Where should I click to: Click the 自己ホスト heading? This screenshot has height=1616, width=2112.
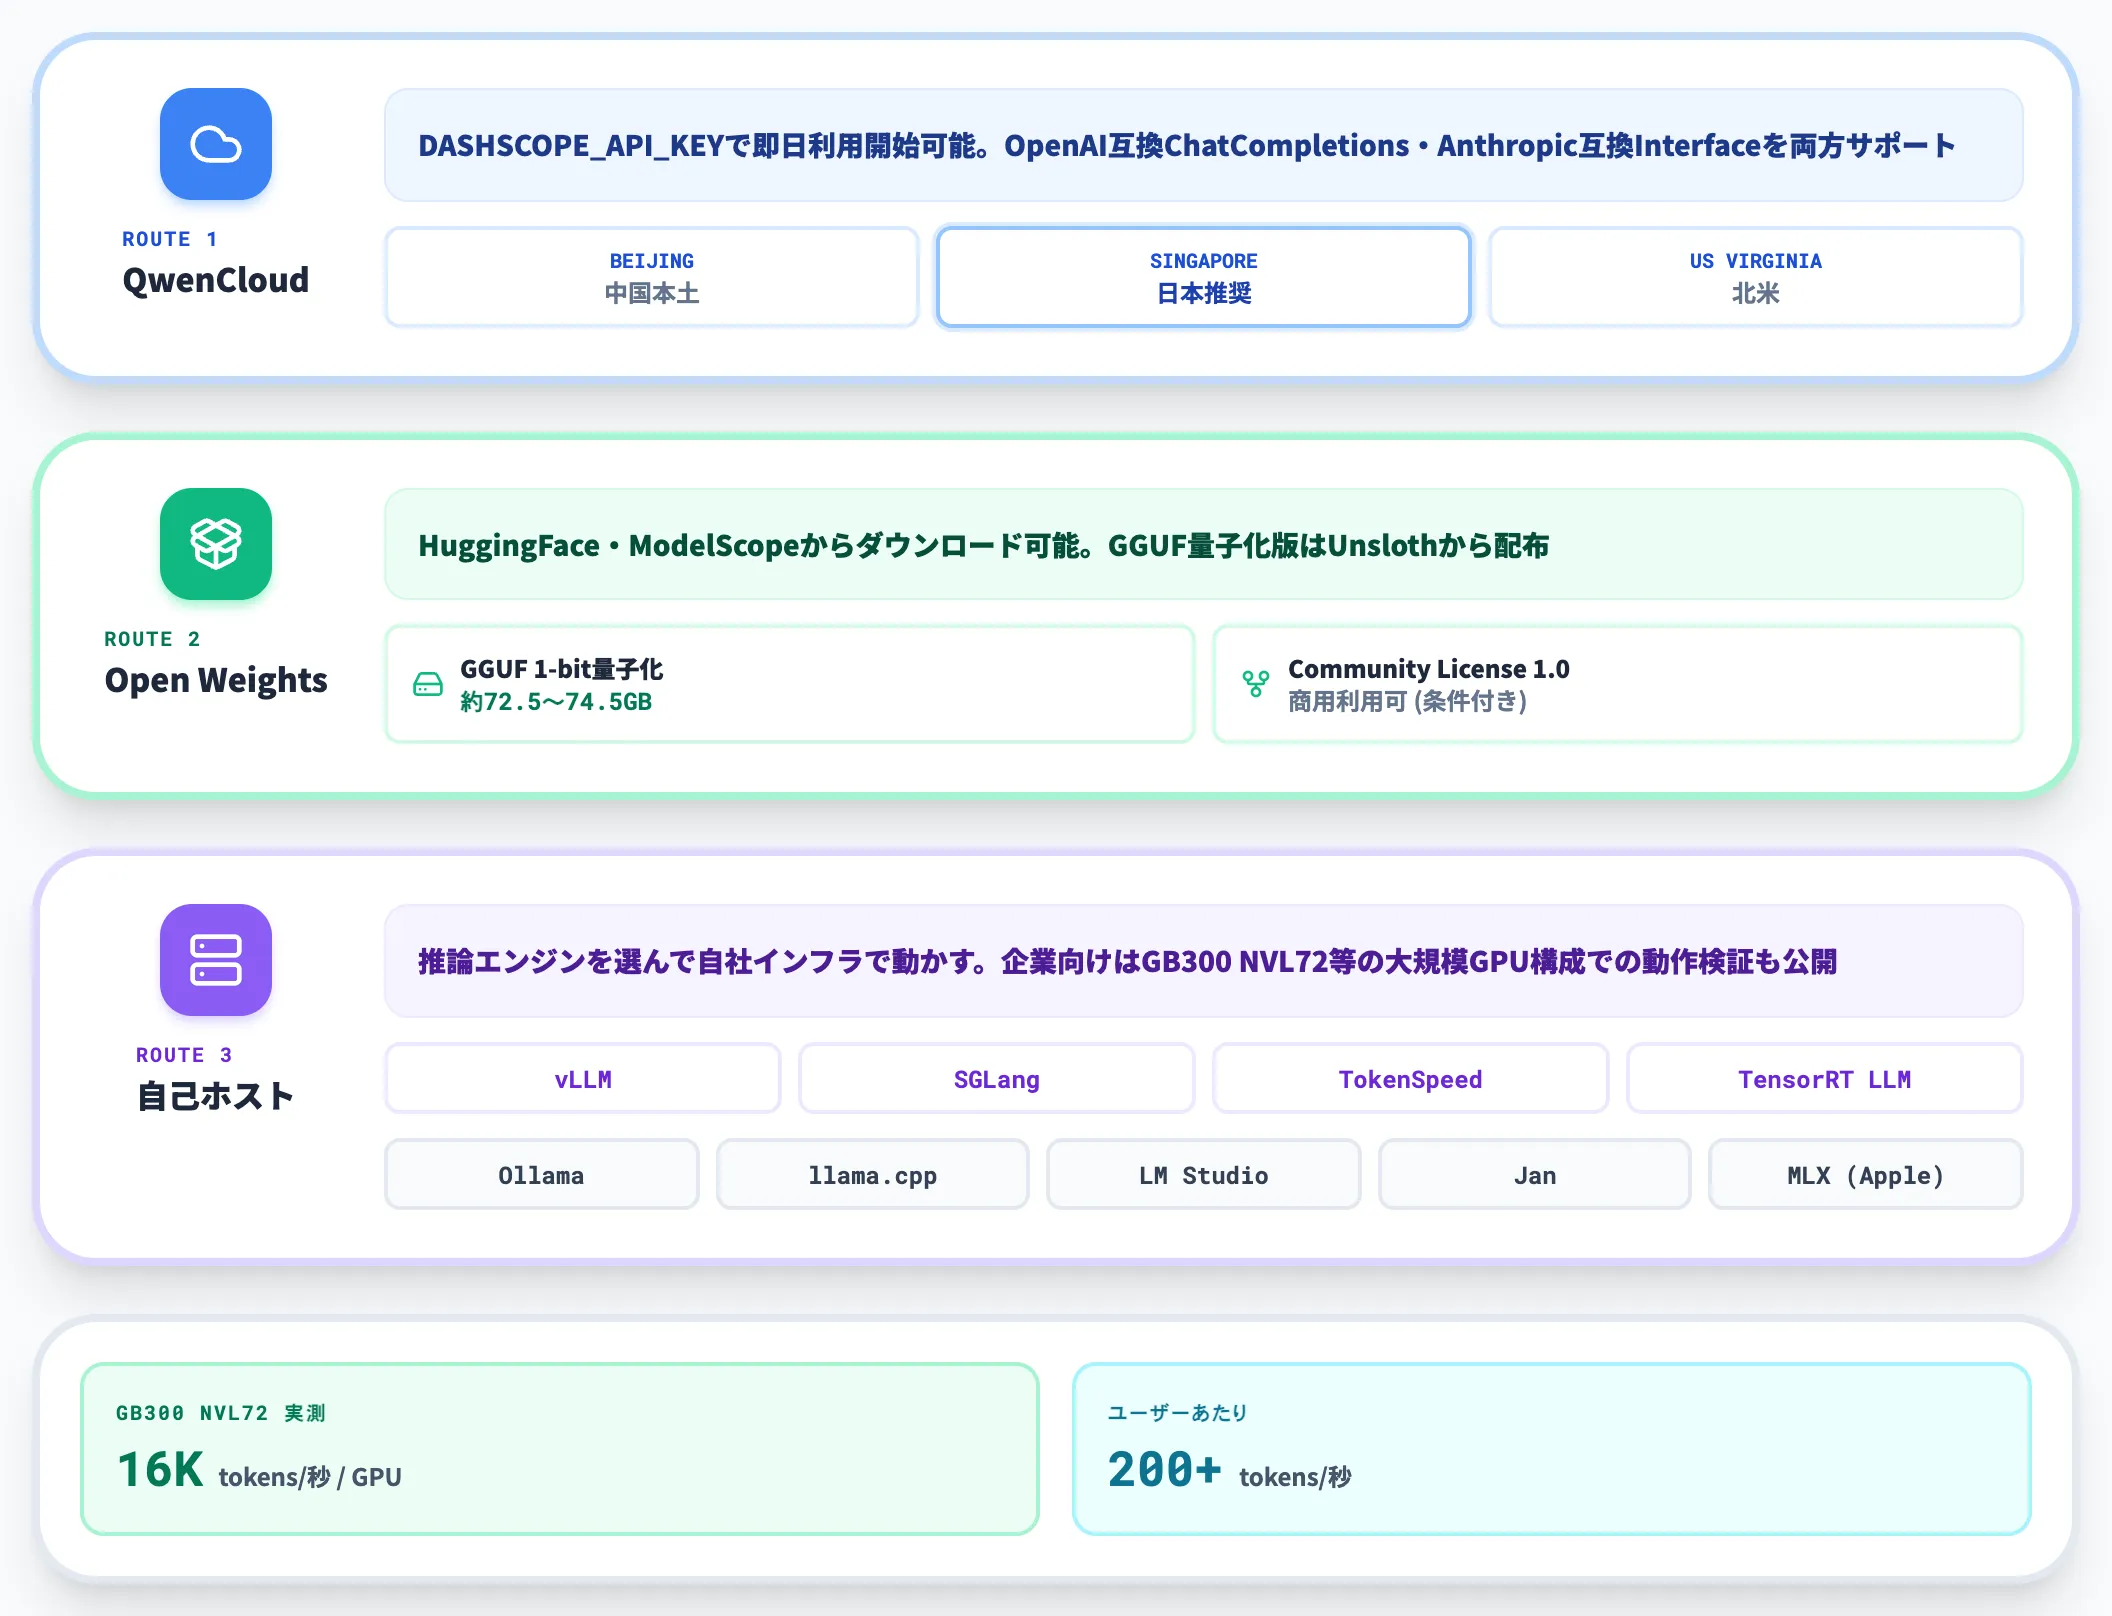pos(216,1096)
